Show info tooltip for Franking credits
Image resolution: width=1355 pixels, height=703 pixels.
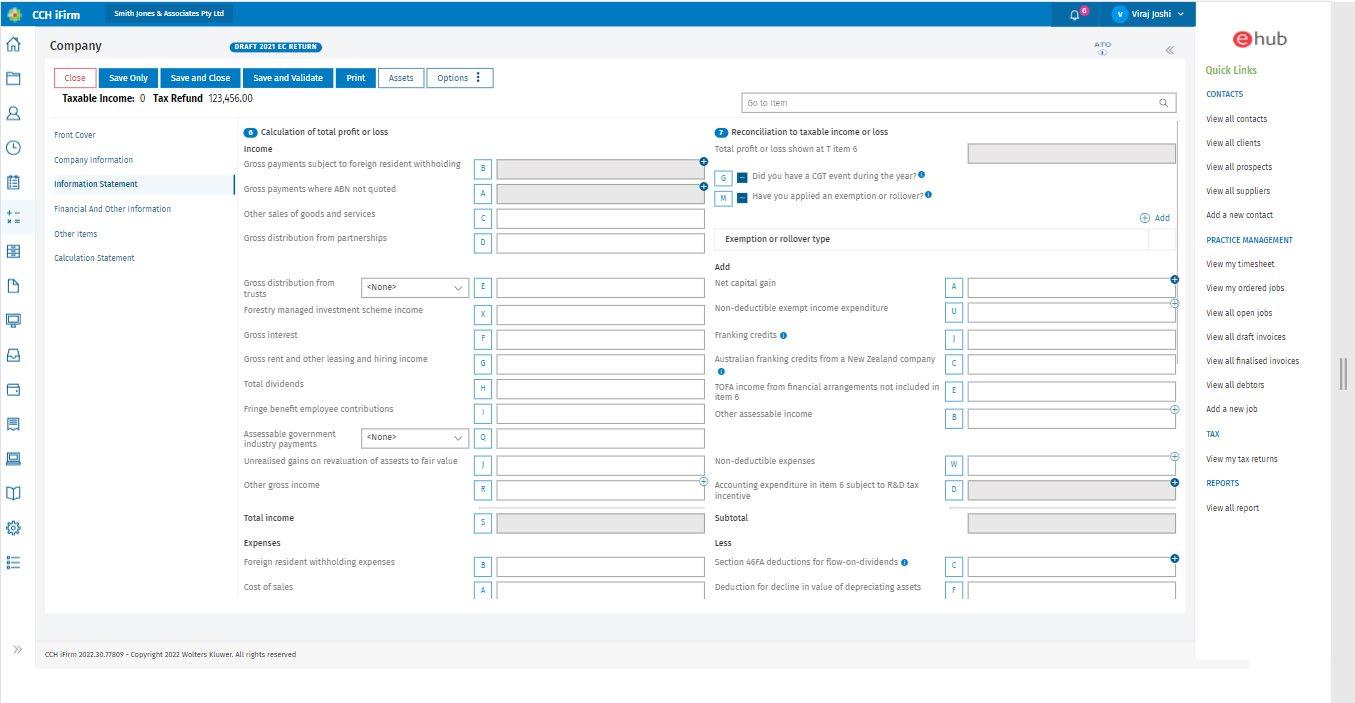click(783, 336)
